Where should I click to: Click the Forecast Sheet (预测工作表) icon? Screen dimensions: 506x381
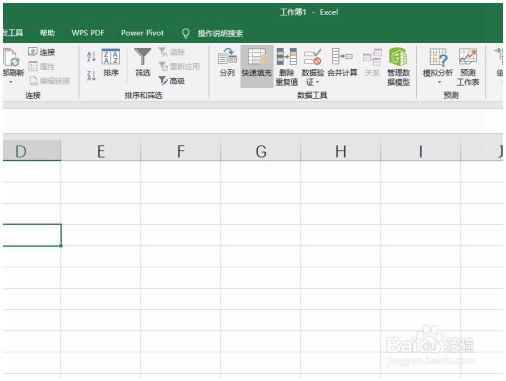click(468, 67)
